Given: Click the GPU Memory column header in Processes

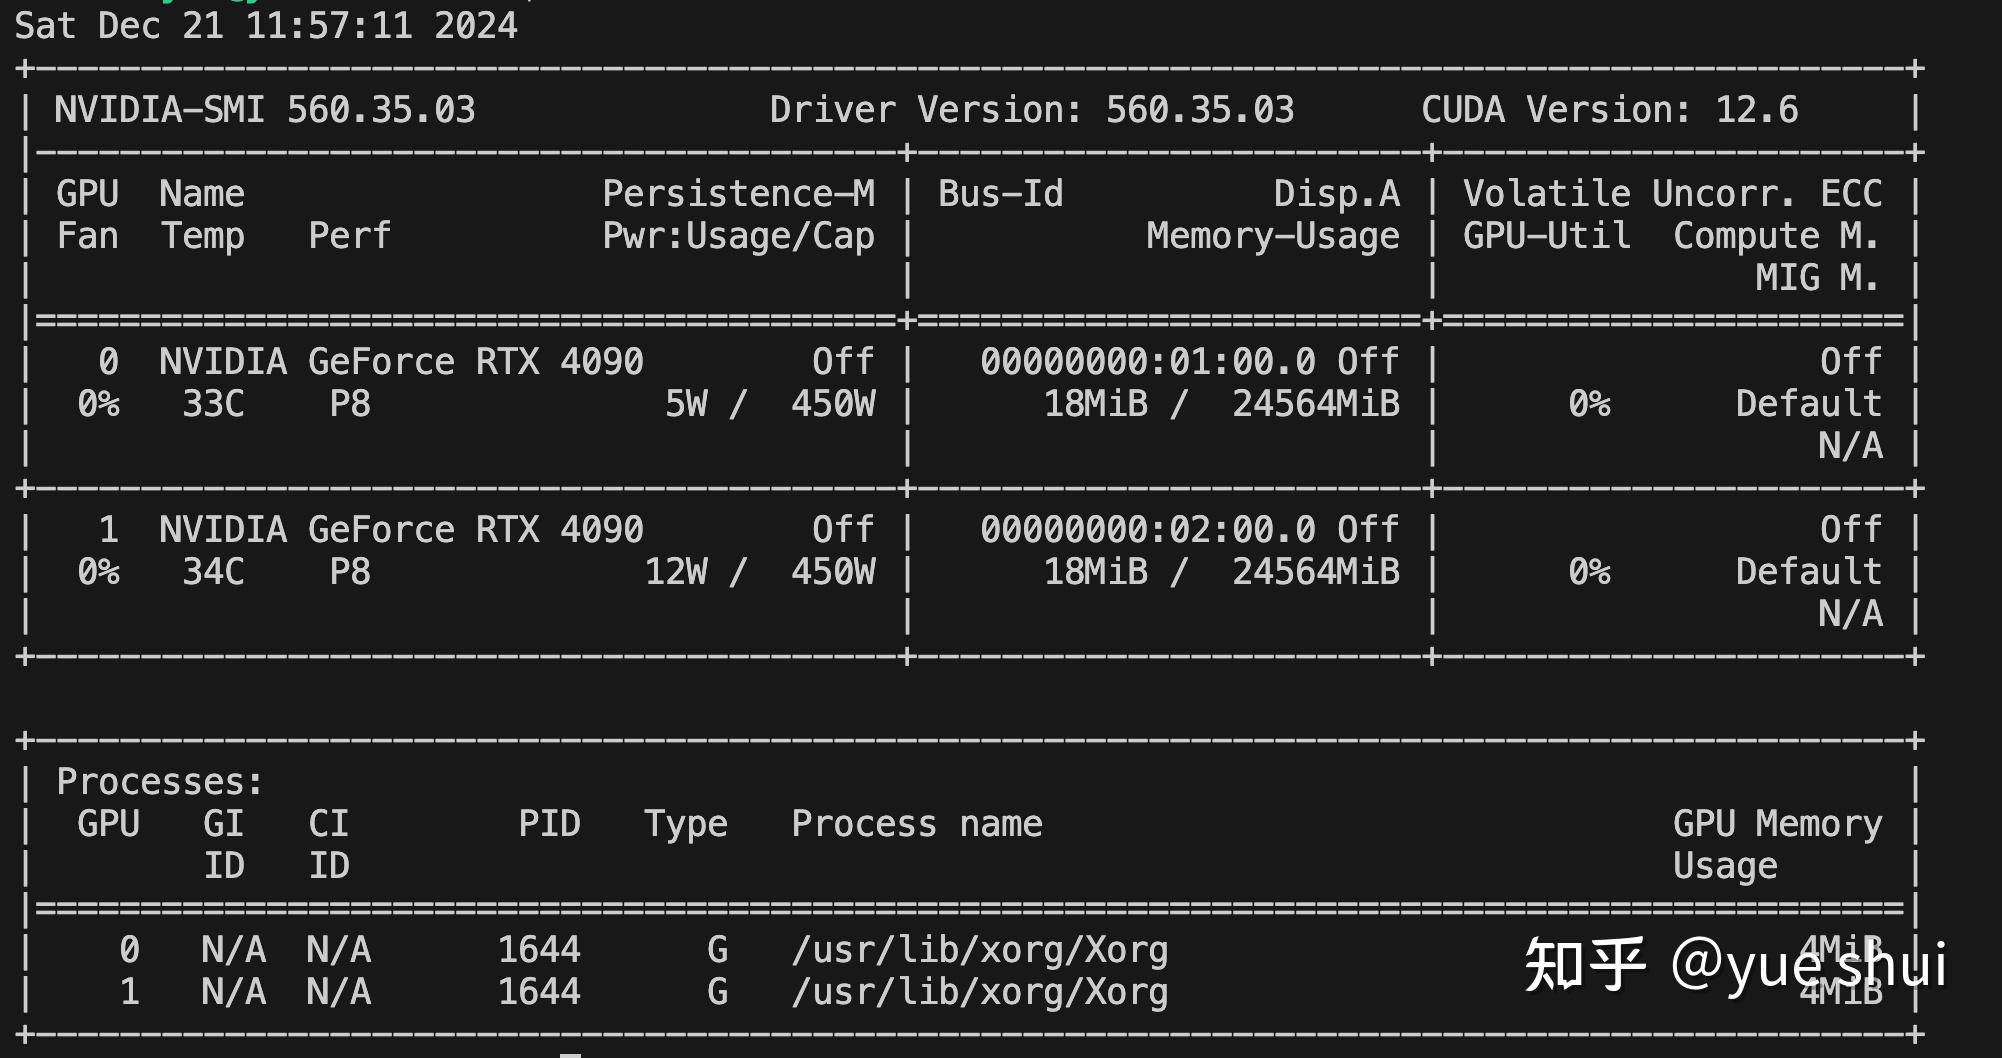Looking at the screenshot, I should click(x=1778, y=823).
